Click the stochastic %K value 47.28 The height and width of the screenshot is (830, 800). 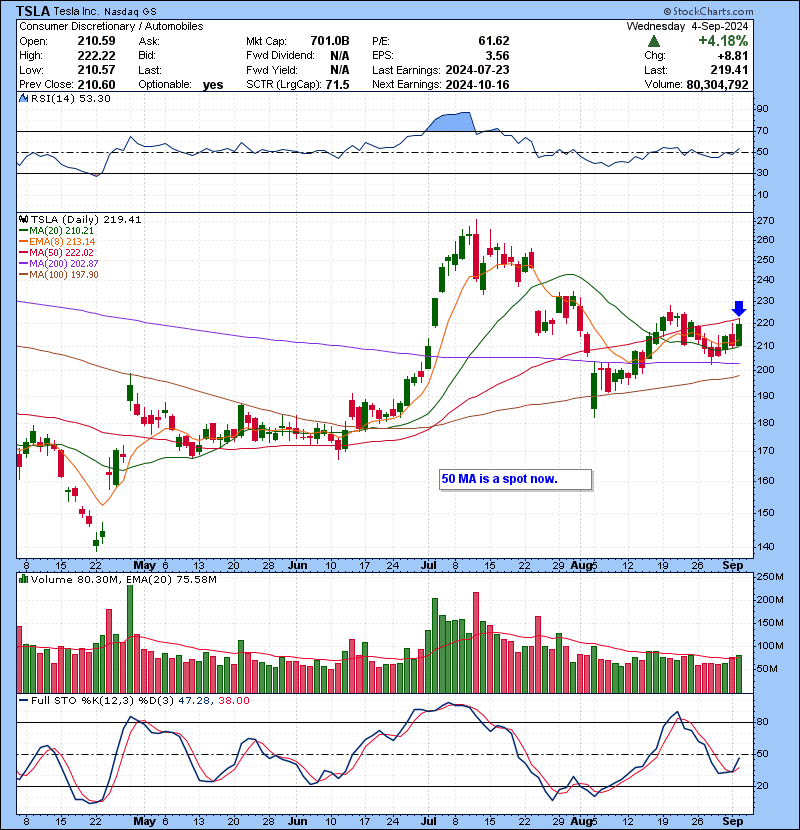point(194,700)
